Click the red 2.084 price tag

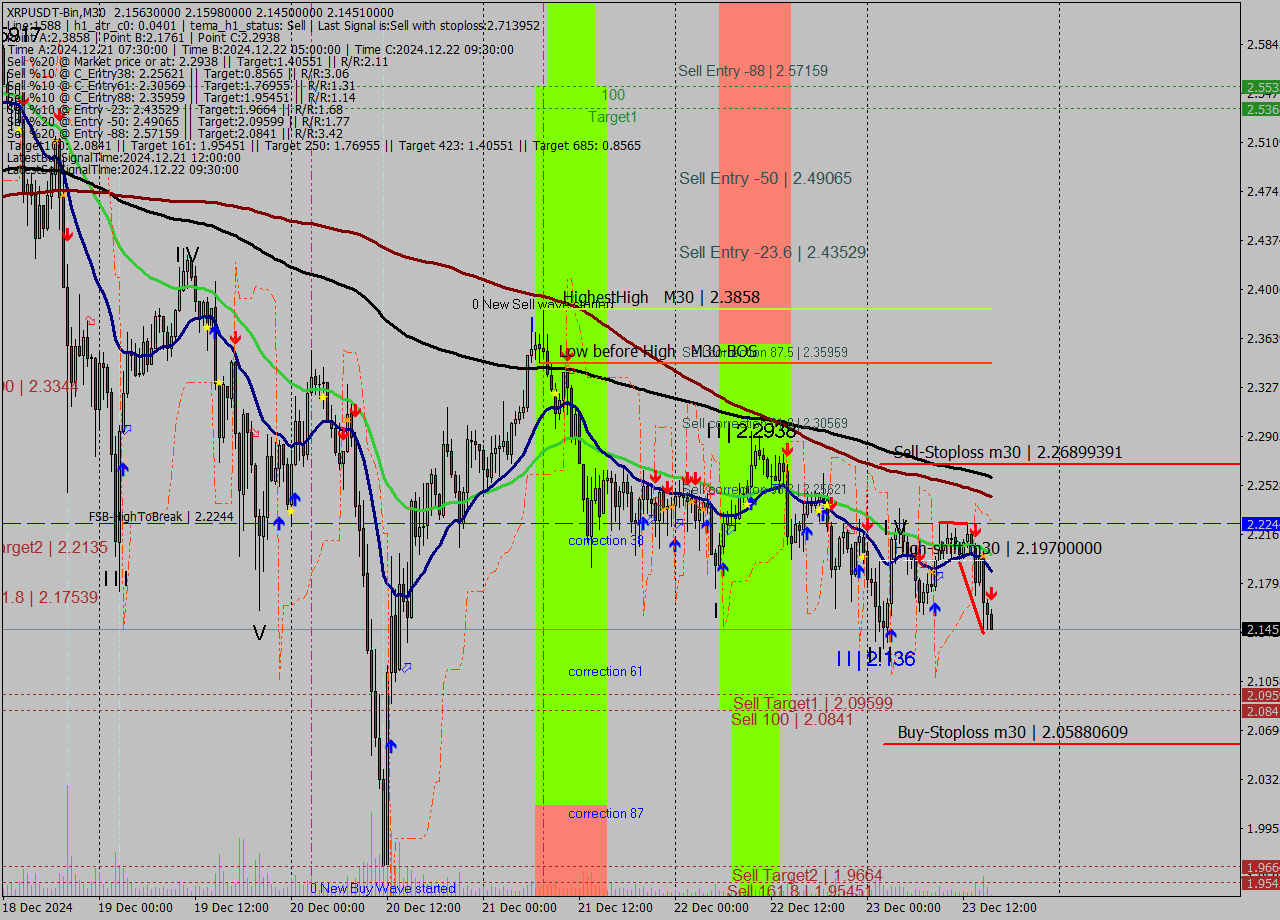[1260, 711]
